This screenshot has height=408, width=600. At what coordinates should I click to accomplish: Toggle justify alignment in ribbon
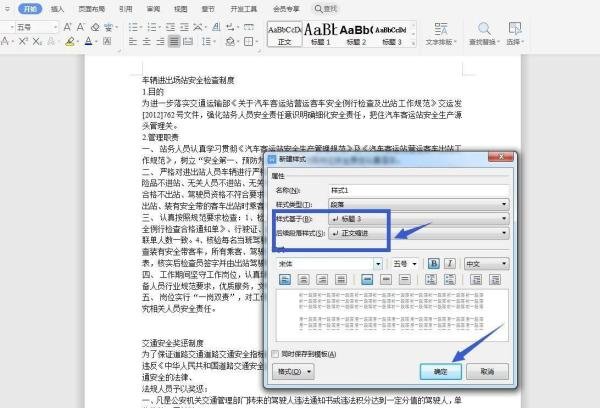tap(174, 41)
